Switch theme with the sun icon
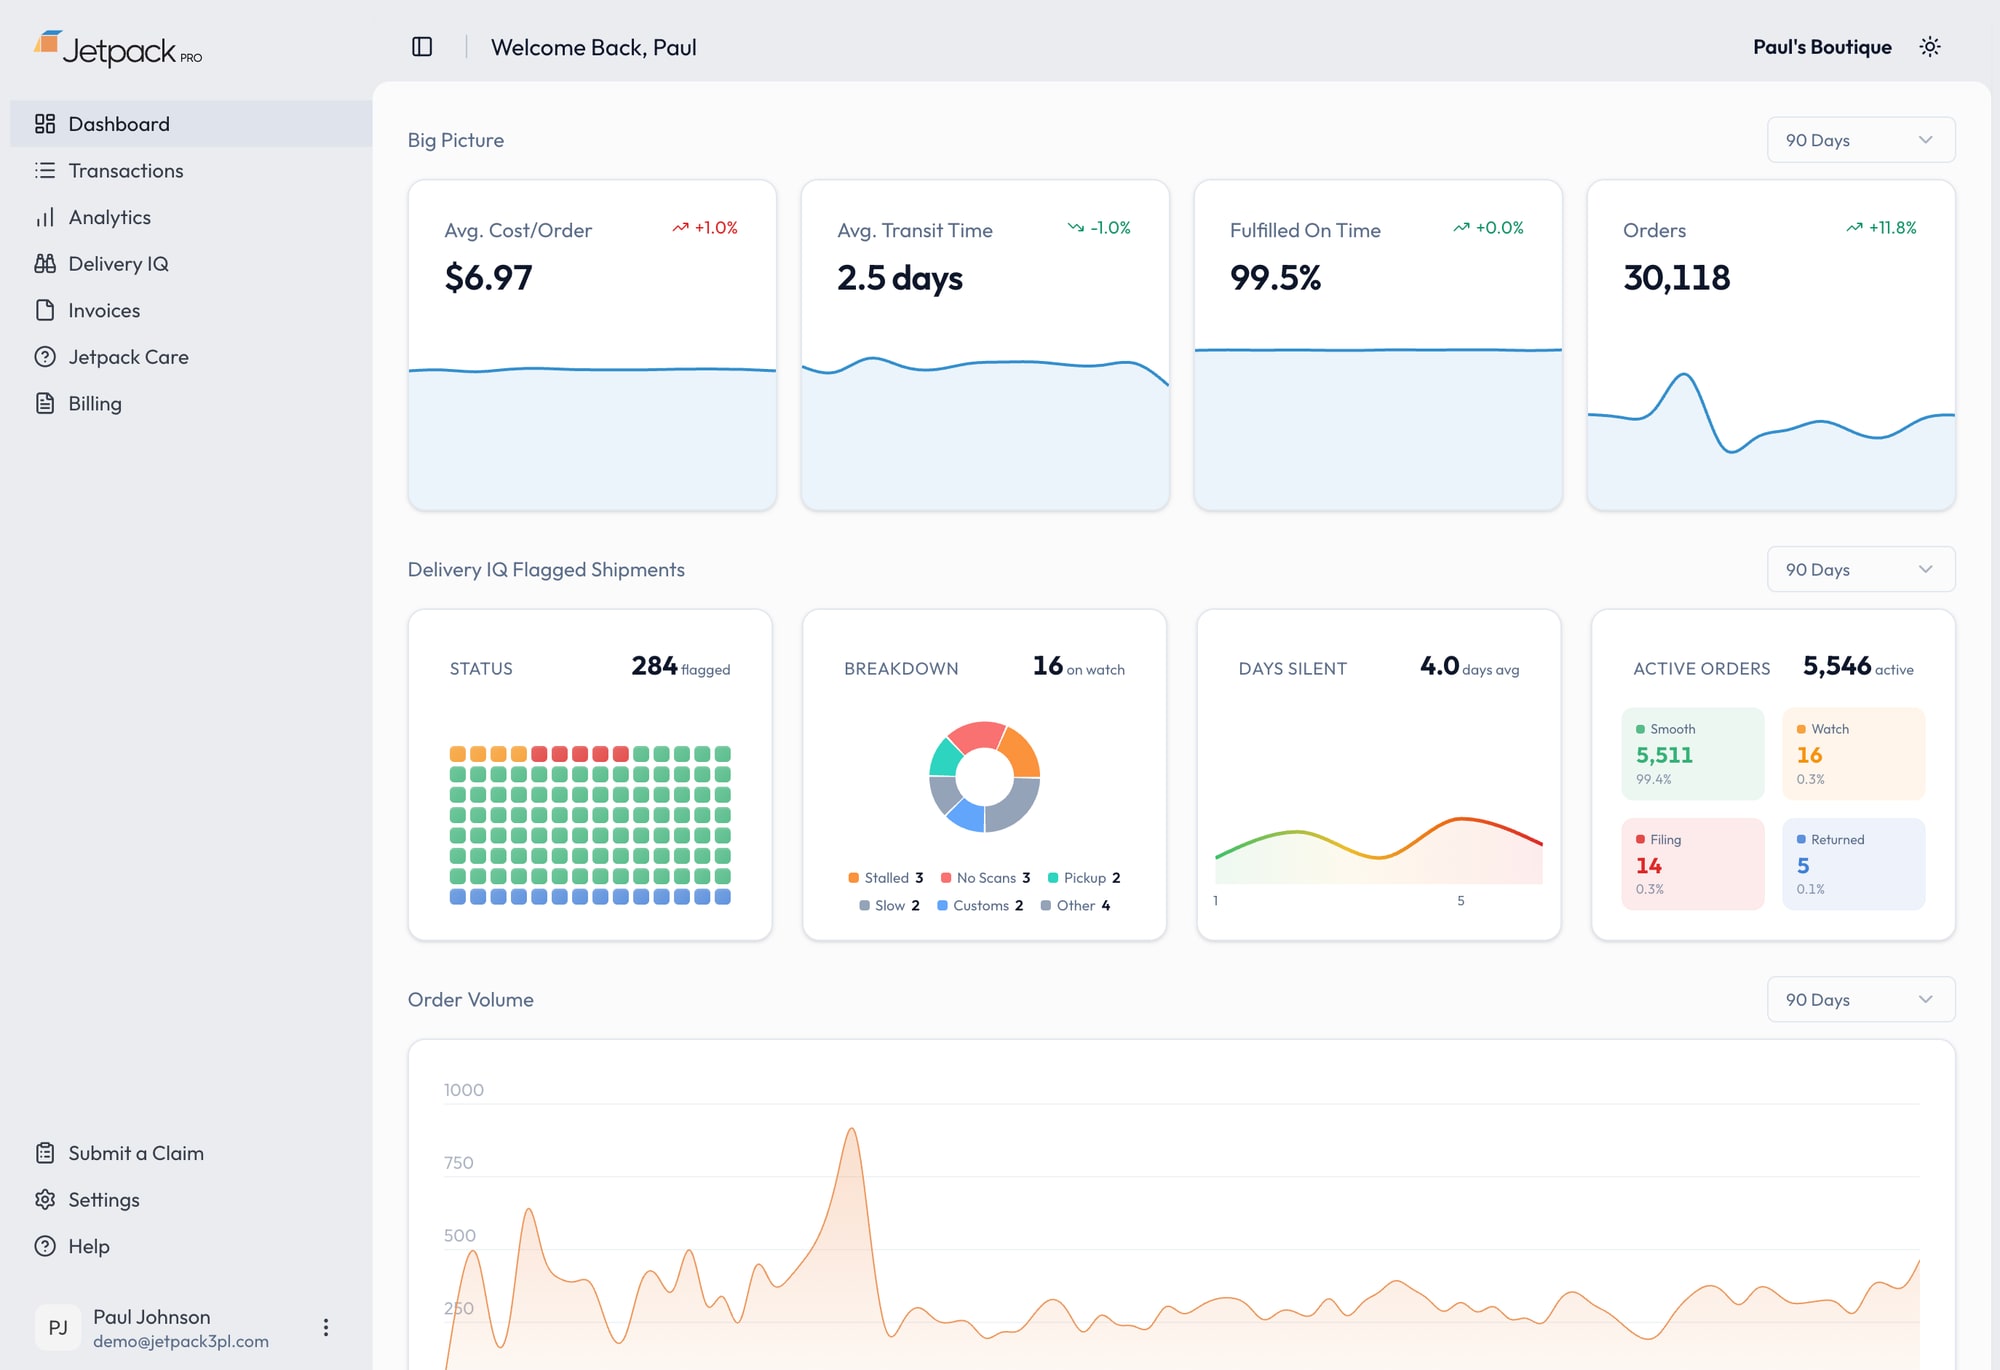The width and height of the screenshot is (2000, 1370). click(x=1930, y=47)
